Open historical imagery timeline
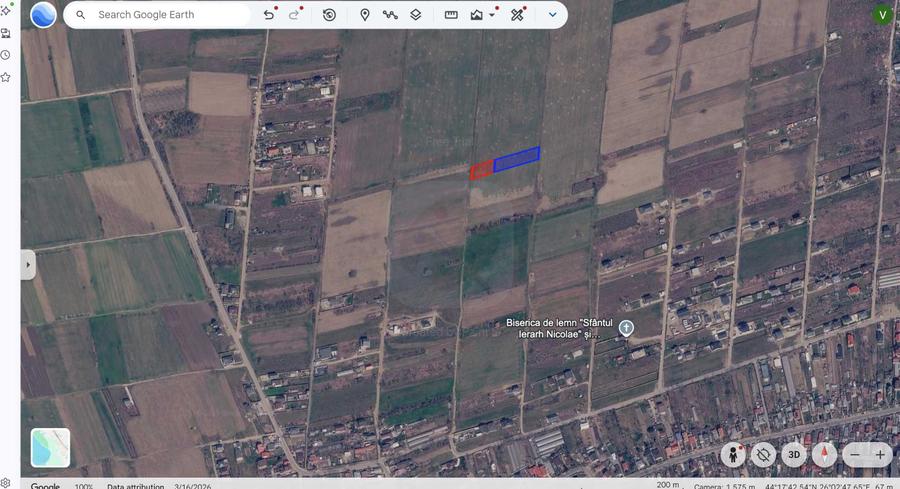Viewport: 900px width, 489px height. [329, 15]
